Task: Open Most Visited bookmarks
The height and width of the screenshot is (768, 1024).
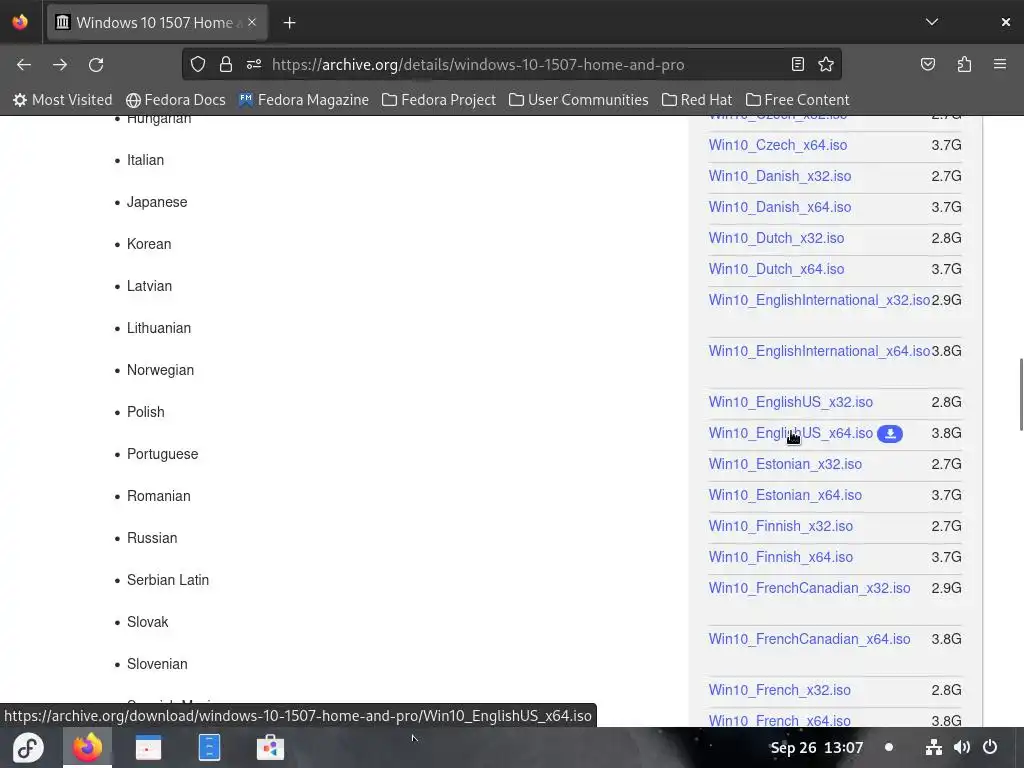Action: tap(63, 100)
